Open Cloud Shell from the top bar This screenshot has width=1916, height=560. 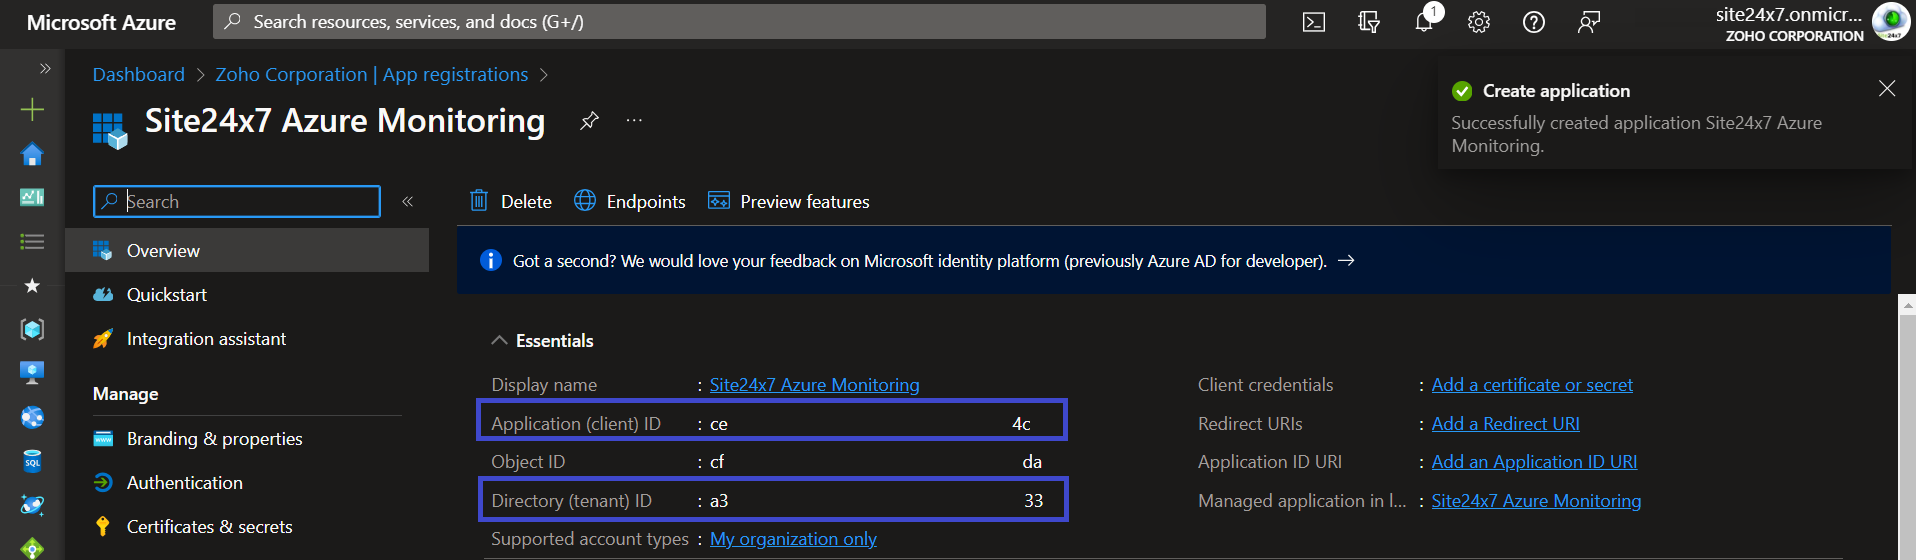coord(1313,22)
